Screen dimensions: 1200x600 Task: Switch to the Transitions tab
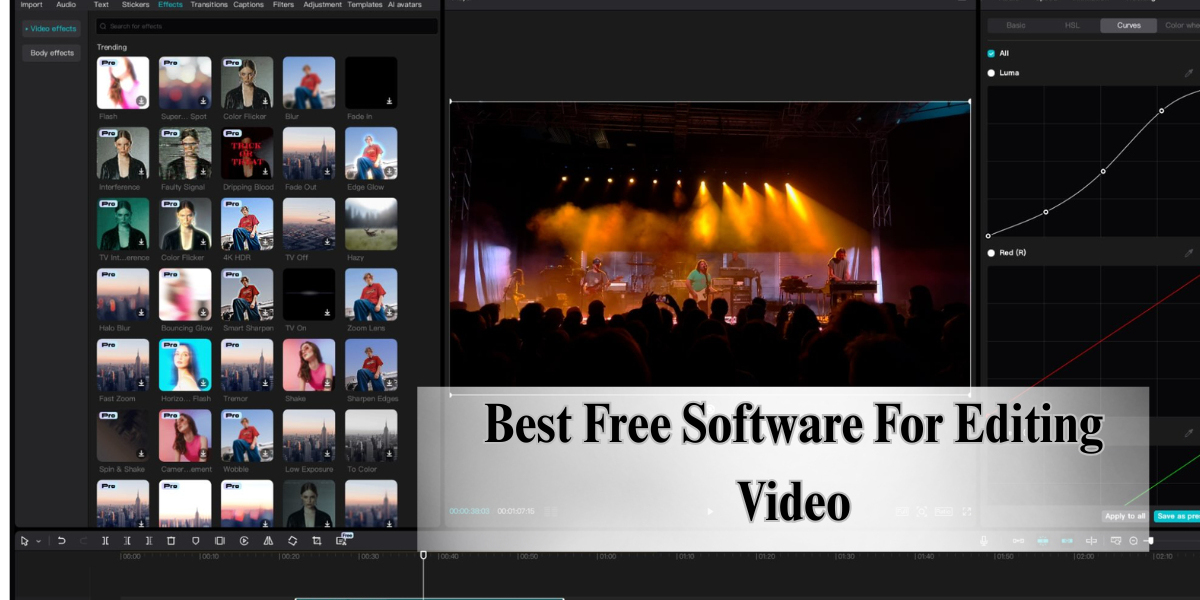click(x=209, y=4)
